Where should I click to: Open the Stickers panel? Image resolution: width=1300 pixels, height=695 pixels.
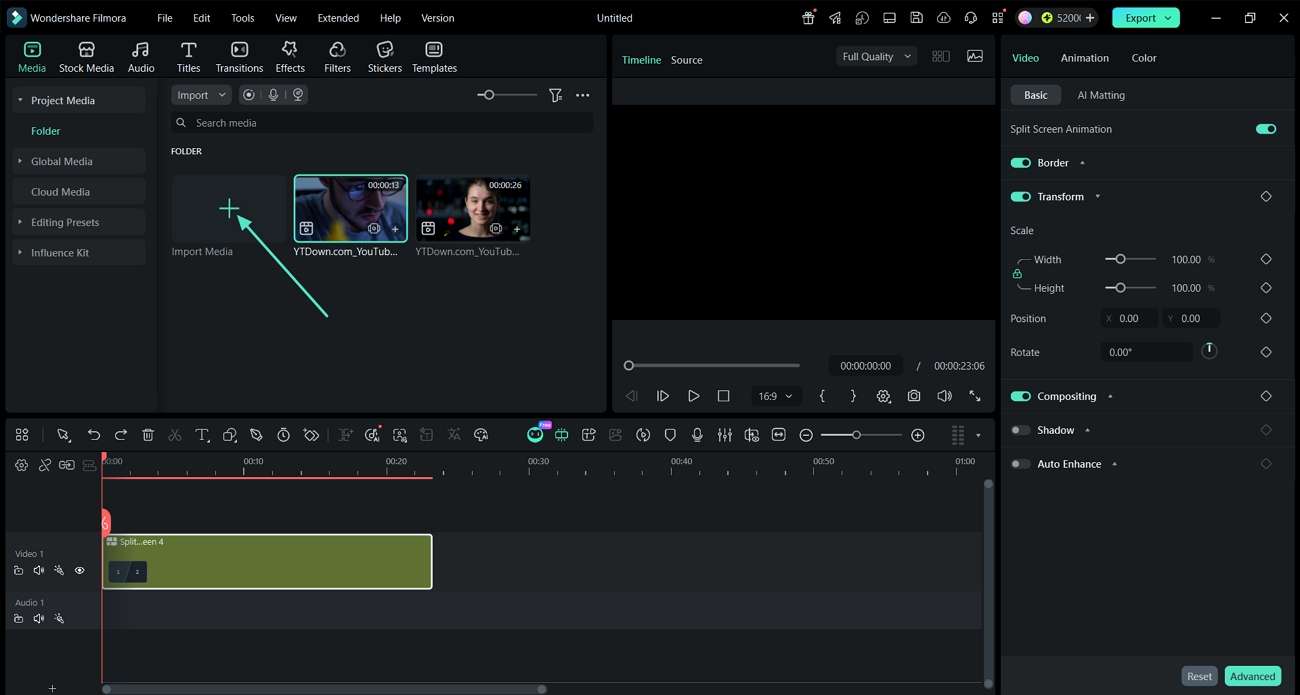tap(384, 57)
